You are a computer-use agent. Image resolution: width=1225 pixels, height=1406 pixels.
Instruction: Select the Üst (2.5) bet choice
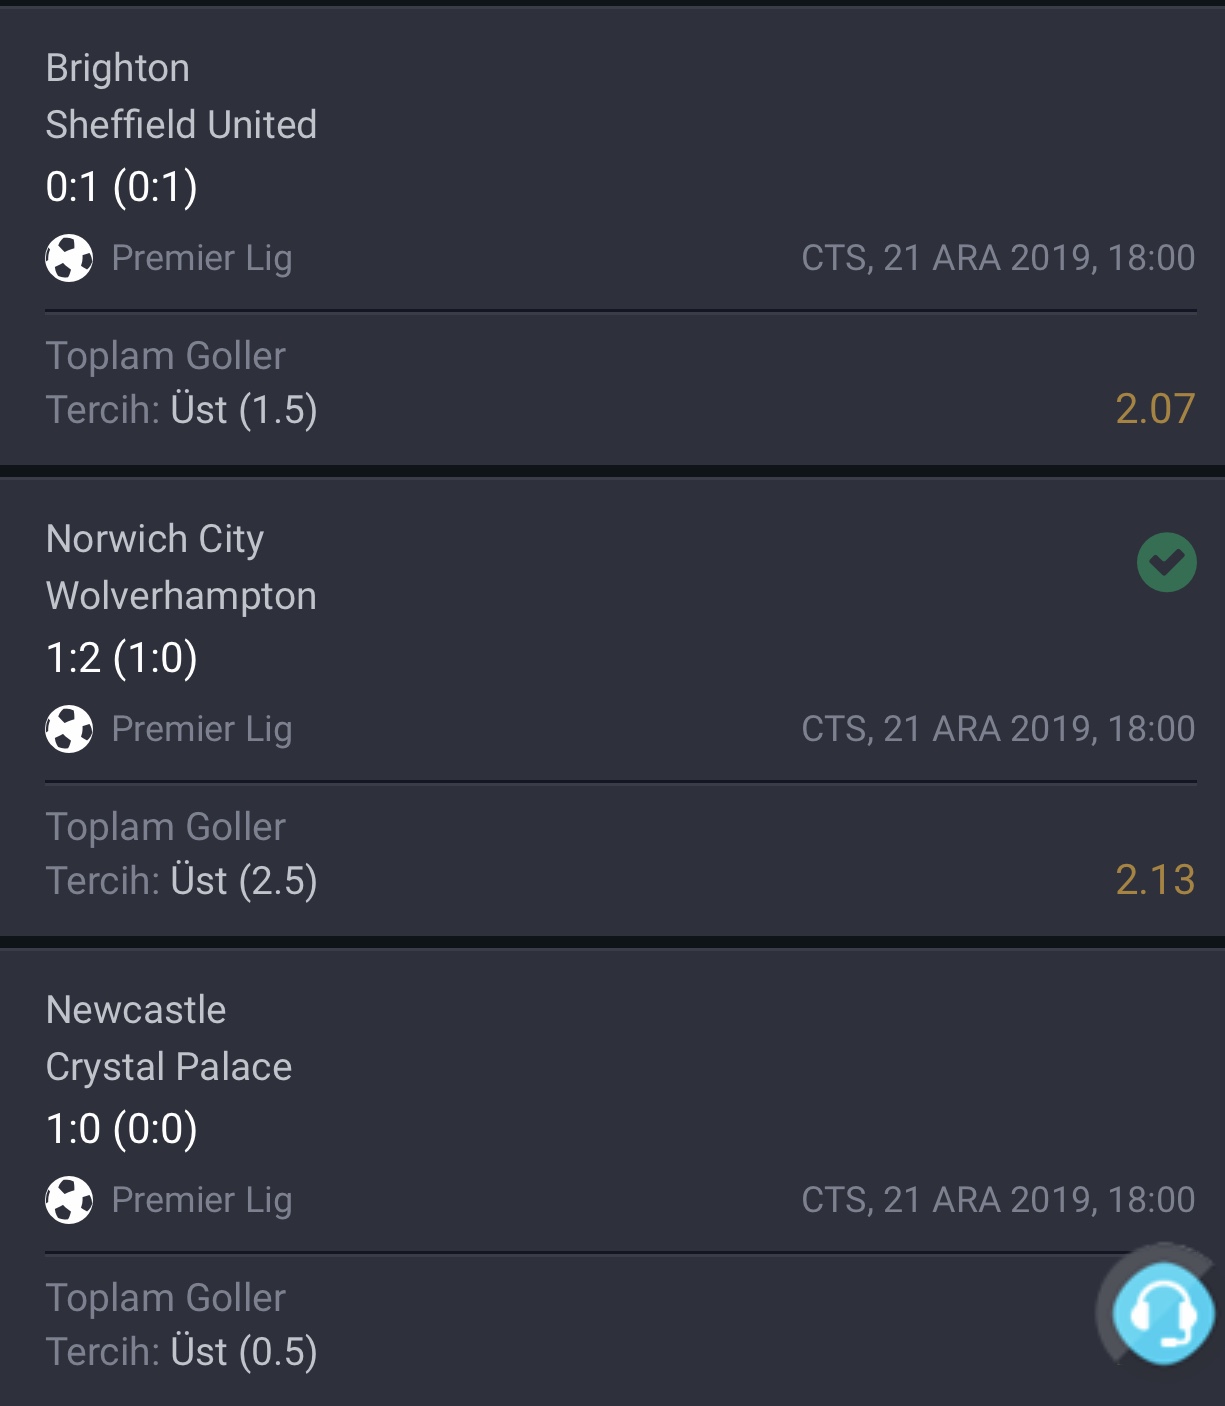coord(244,881)
